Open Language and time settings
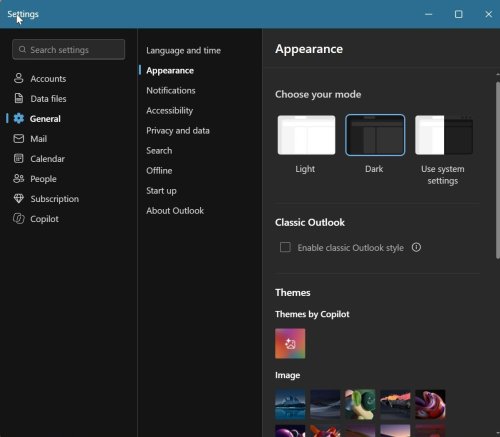Viewport: 500px width, 437px height. click(183, 50)
